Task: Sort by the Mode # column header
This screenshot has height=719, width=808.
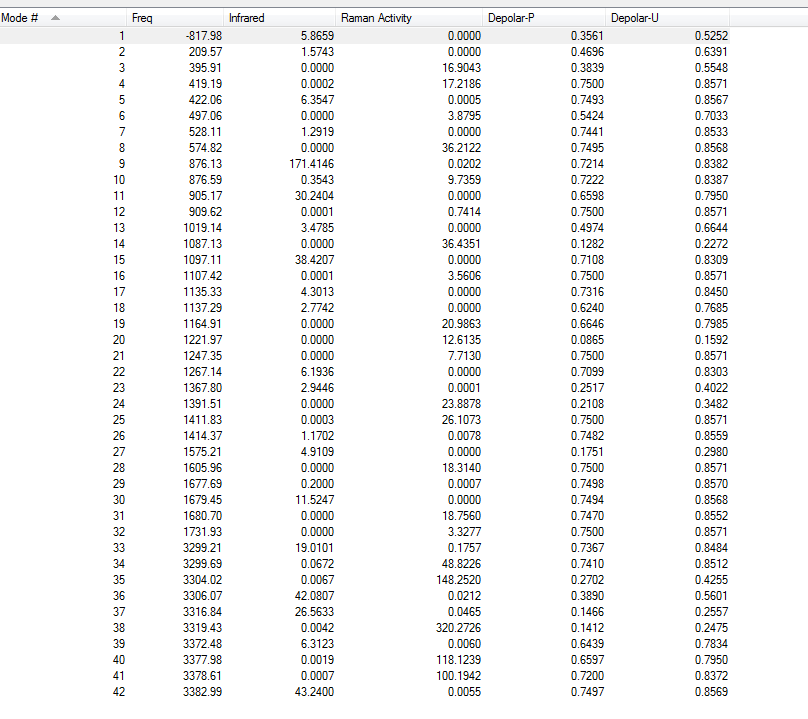Action: [63, 18]
